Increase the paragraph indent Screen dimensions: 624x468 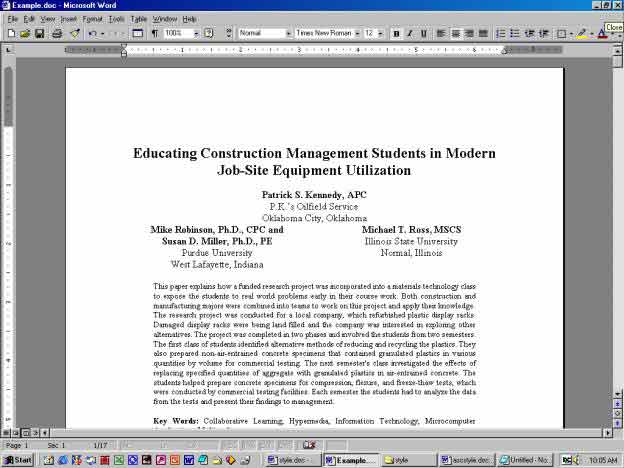(544, 34)
